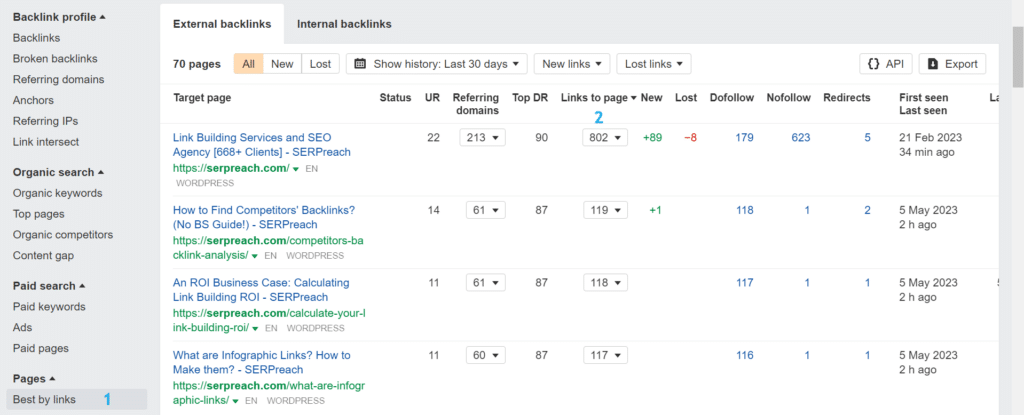Expand URL menu arrow for competitors-backlink-analysis
The width and height of the screenshot is (1024, 415).
[x=255, y=256]
